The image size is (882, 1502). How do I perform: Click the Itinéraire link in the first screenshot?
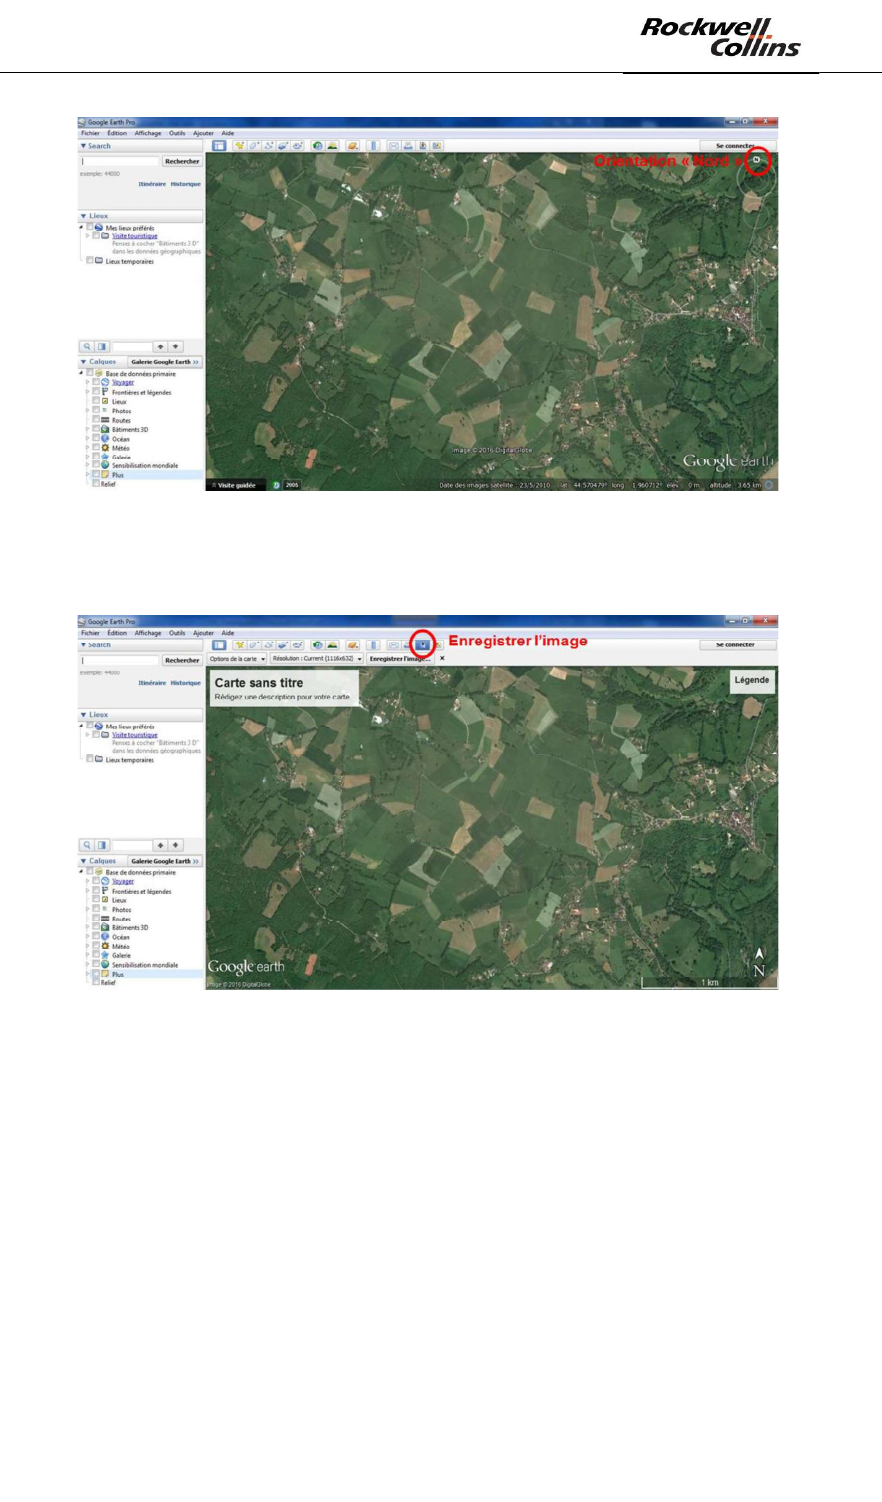(152, 184)
